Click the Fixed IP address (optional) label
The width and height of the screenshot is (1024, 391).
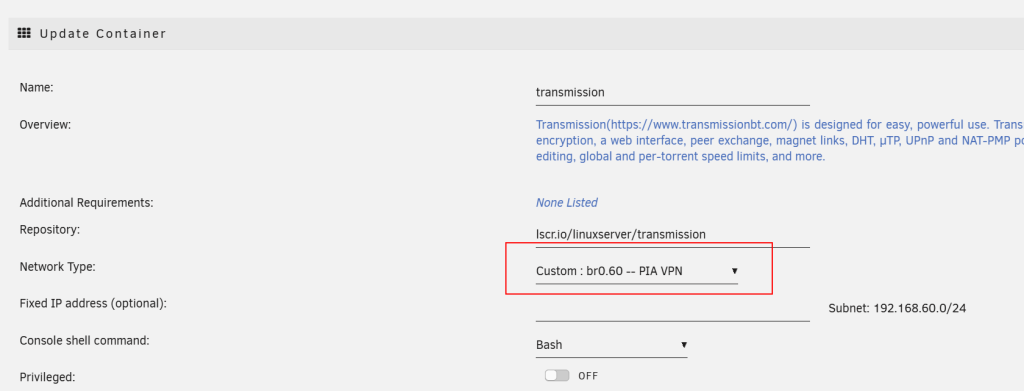point(93,304)
